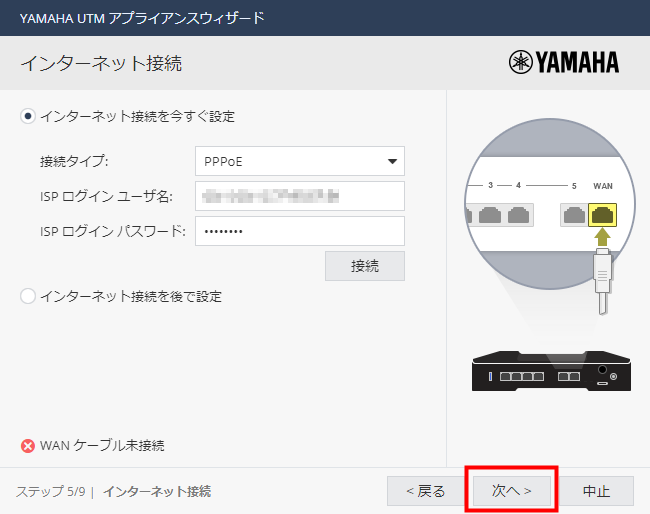Viewport: 650px width, 514px height.
Task: Click the YAMAHA tuning fork logo
Action: (521, 63)
